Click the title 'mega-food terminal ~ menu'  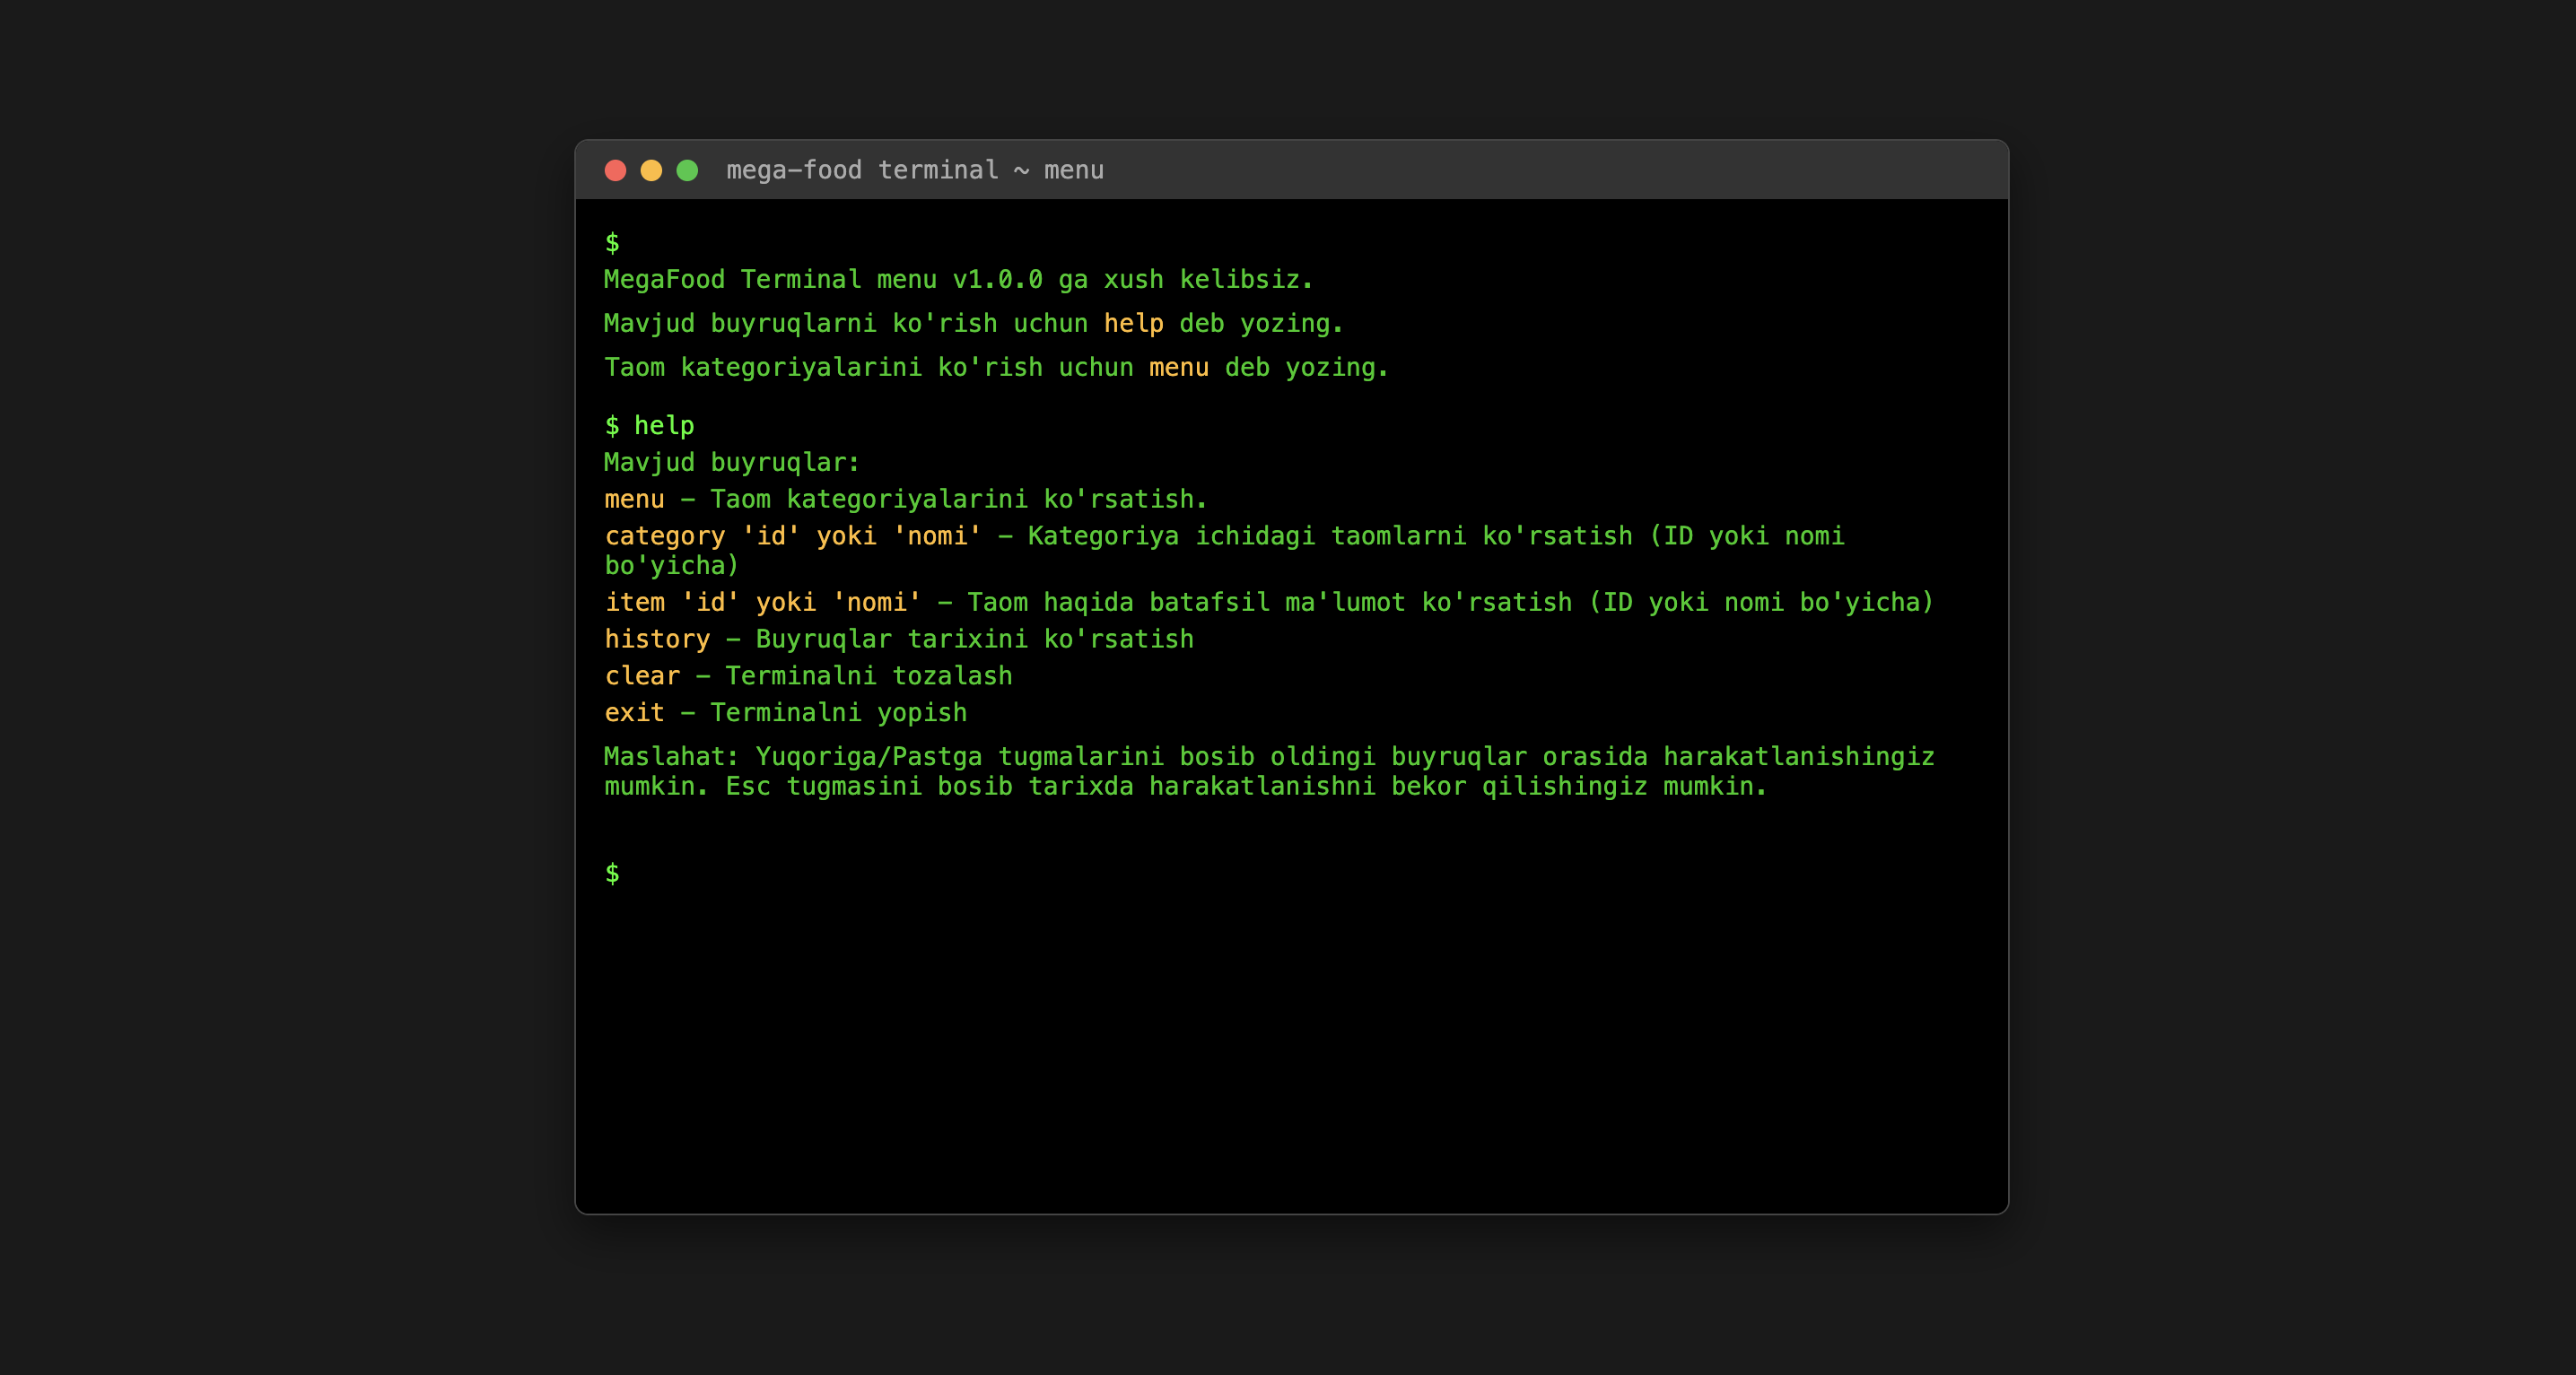(914, 171)
